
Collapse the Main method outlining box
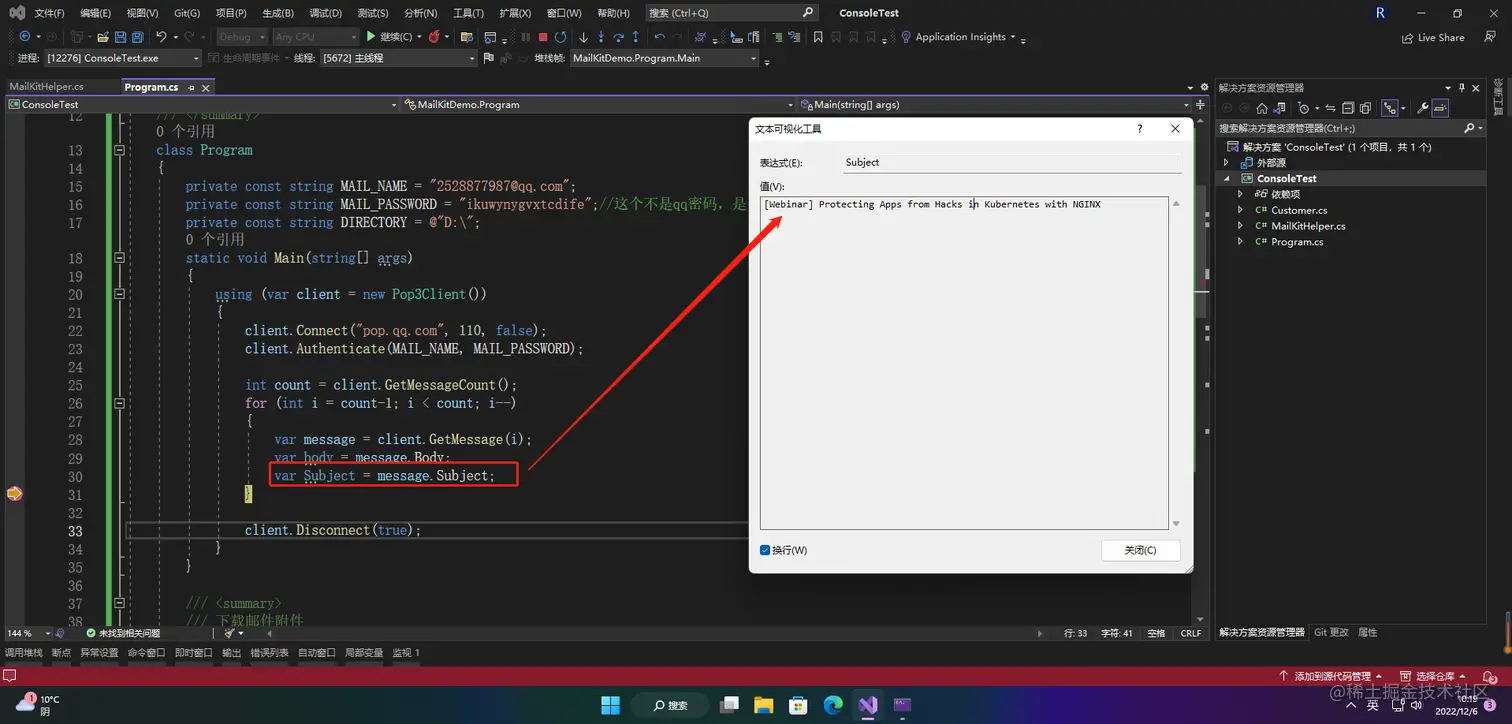click(x=120, y=258)
